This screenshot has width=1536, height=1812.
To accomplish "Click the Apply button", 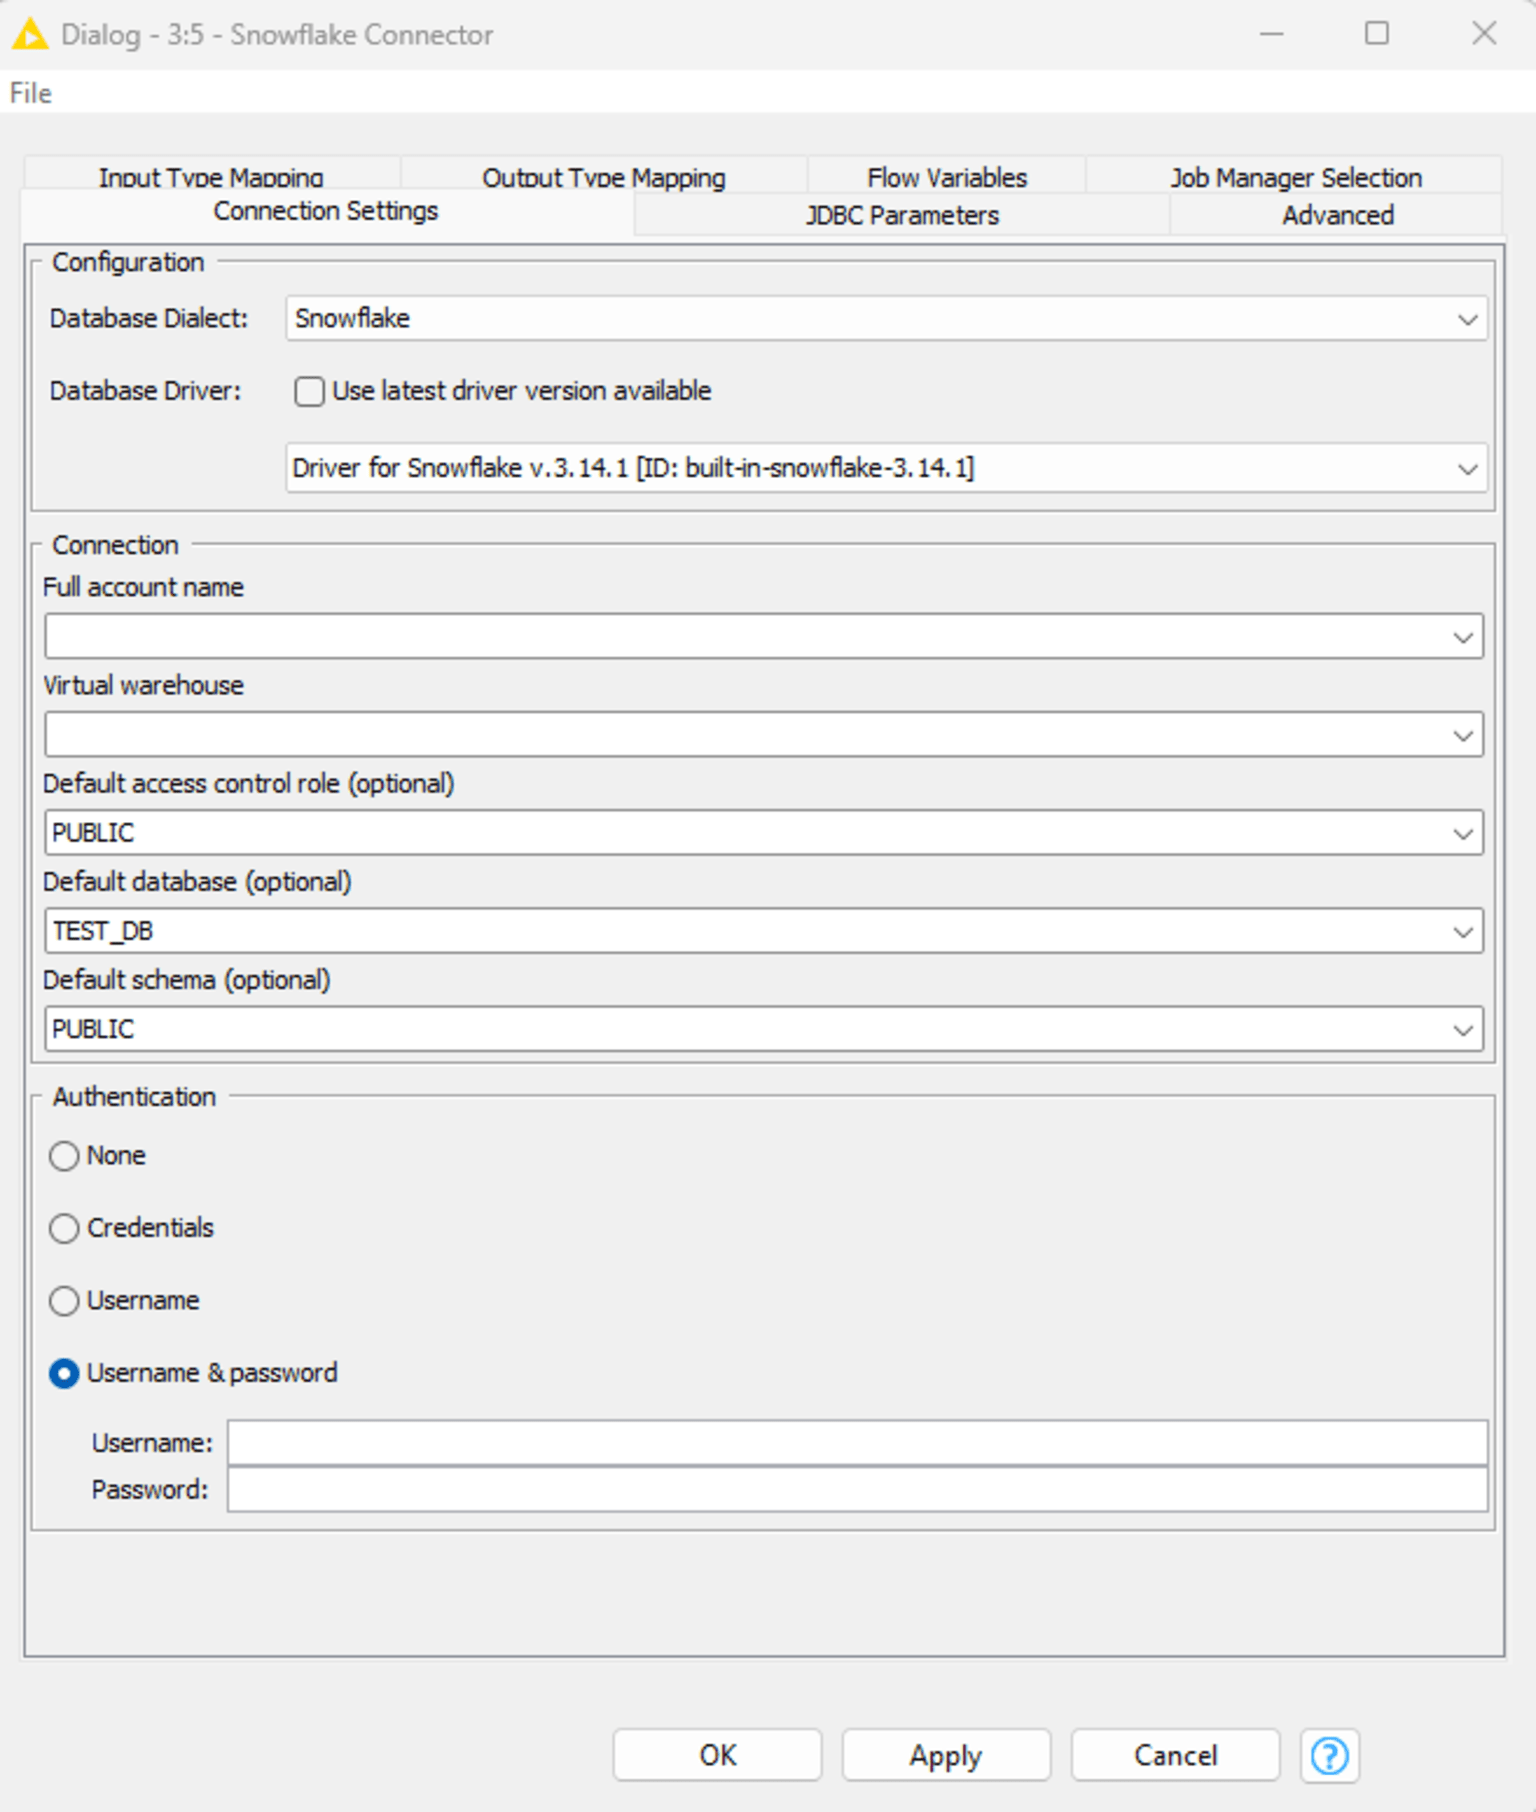I will pos(946,1755).
